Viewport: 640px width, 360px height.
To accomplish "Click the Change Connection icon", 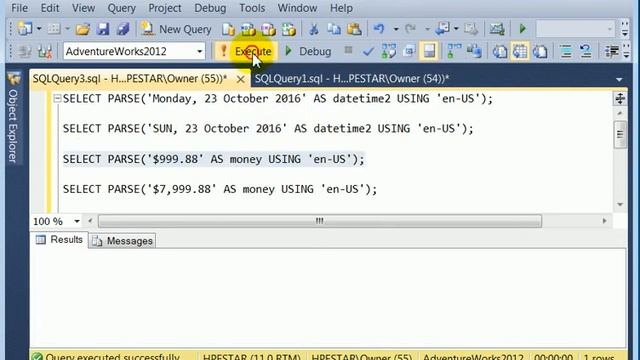I will (45, 51).
